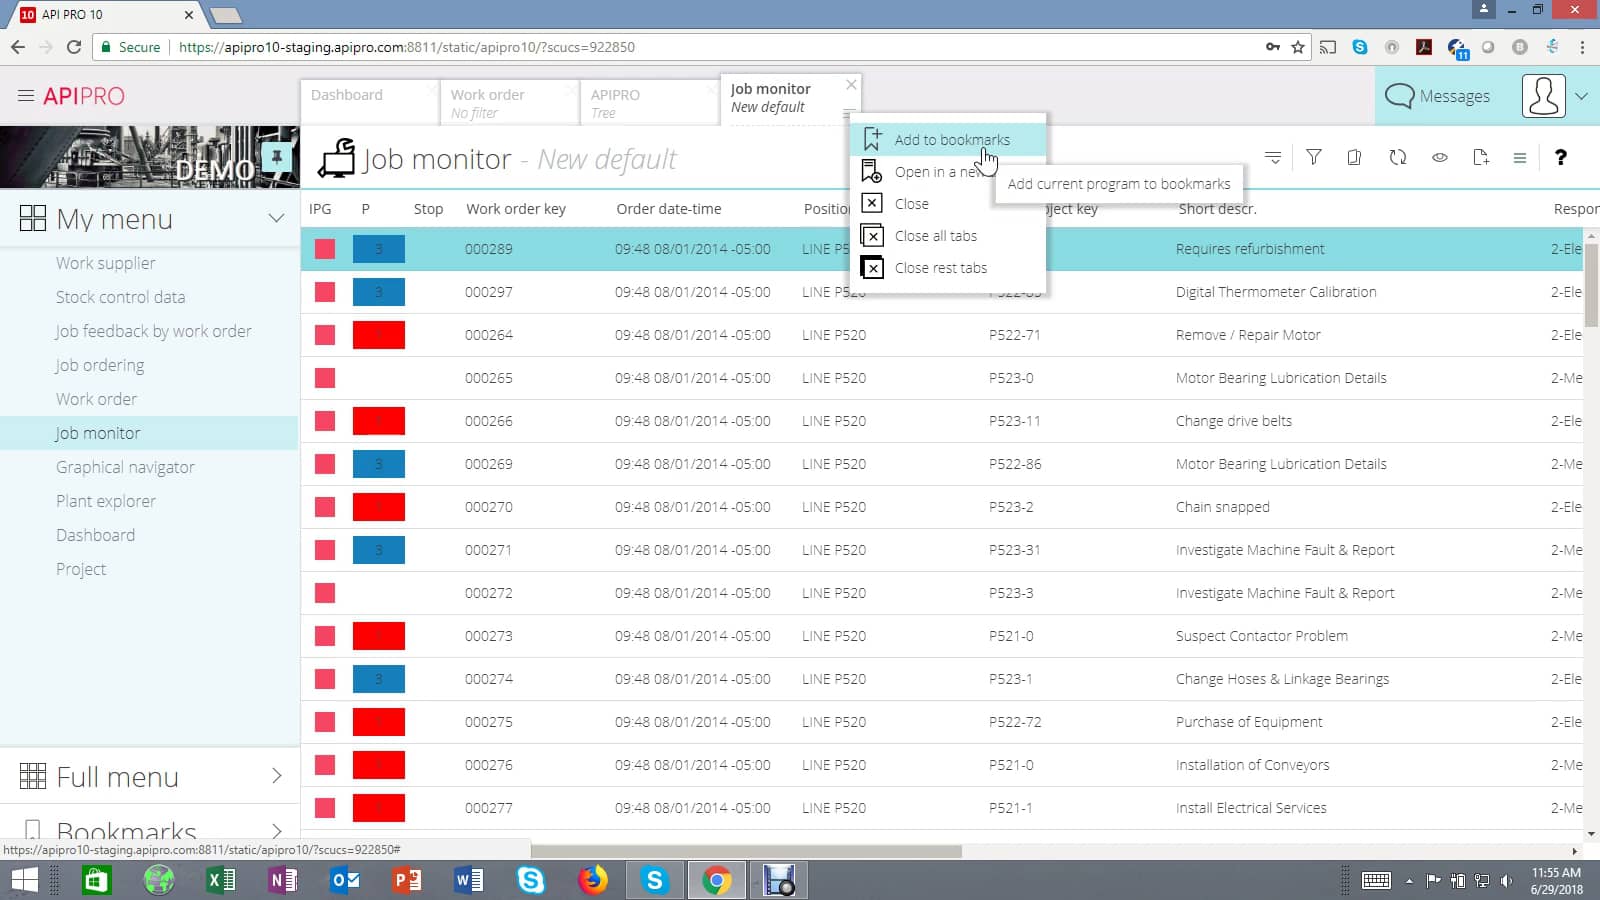Open Plant explorer from My menu
The height and width of the screenshot is (900, 1600).
[106, 500]
